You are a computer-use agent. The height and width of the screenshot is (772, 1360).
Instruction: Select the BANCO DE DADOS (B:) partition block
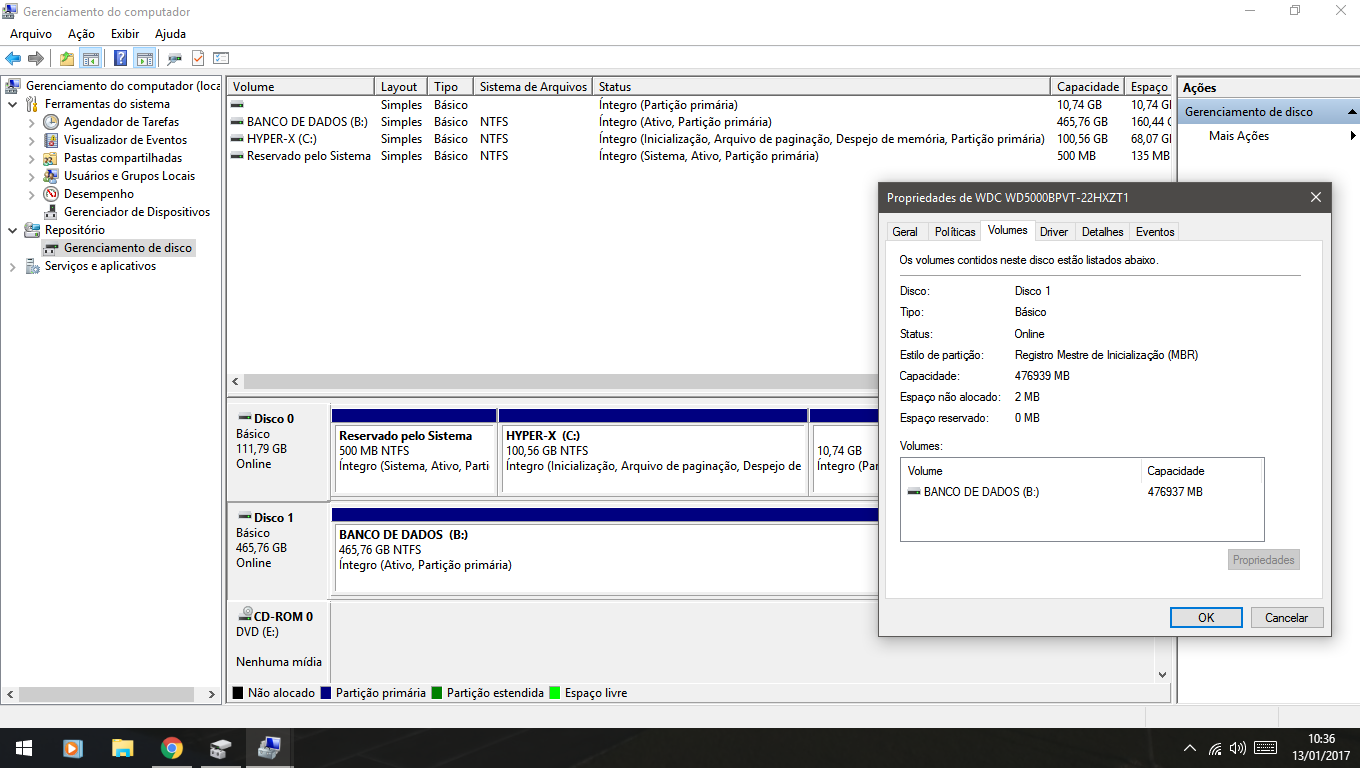pyautogui.click(x=605, y=550)
